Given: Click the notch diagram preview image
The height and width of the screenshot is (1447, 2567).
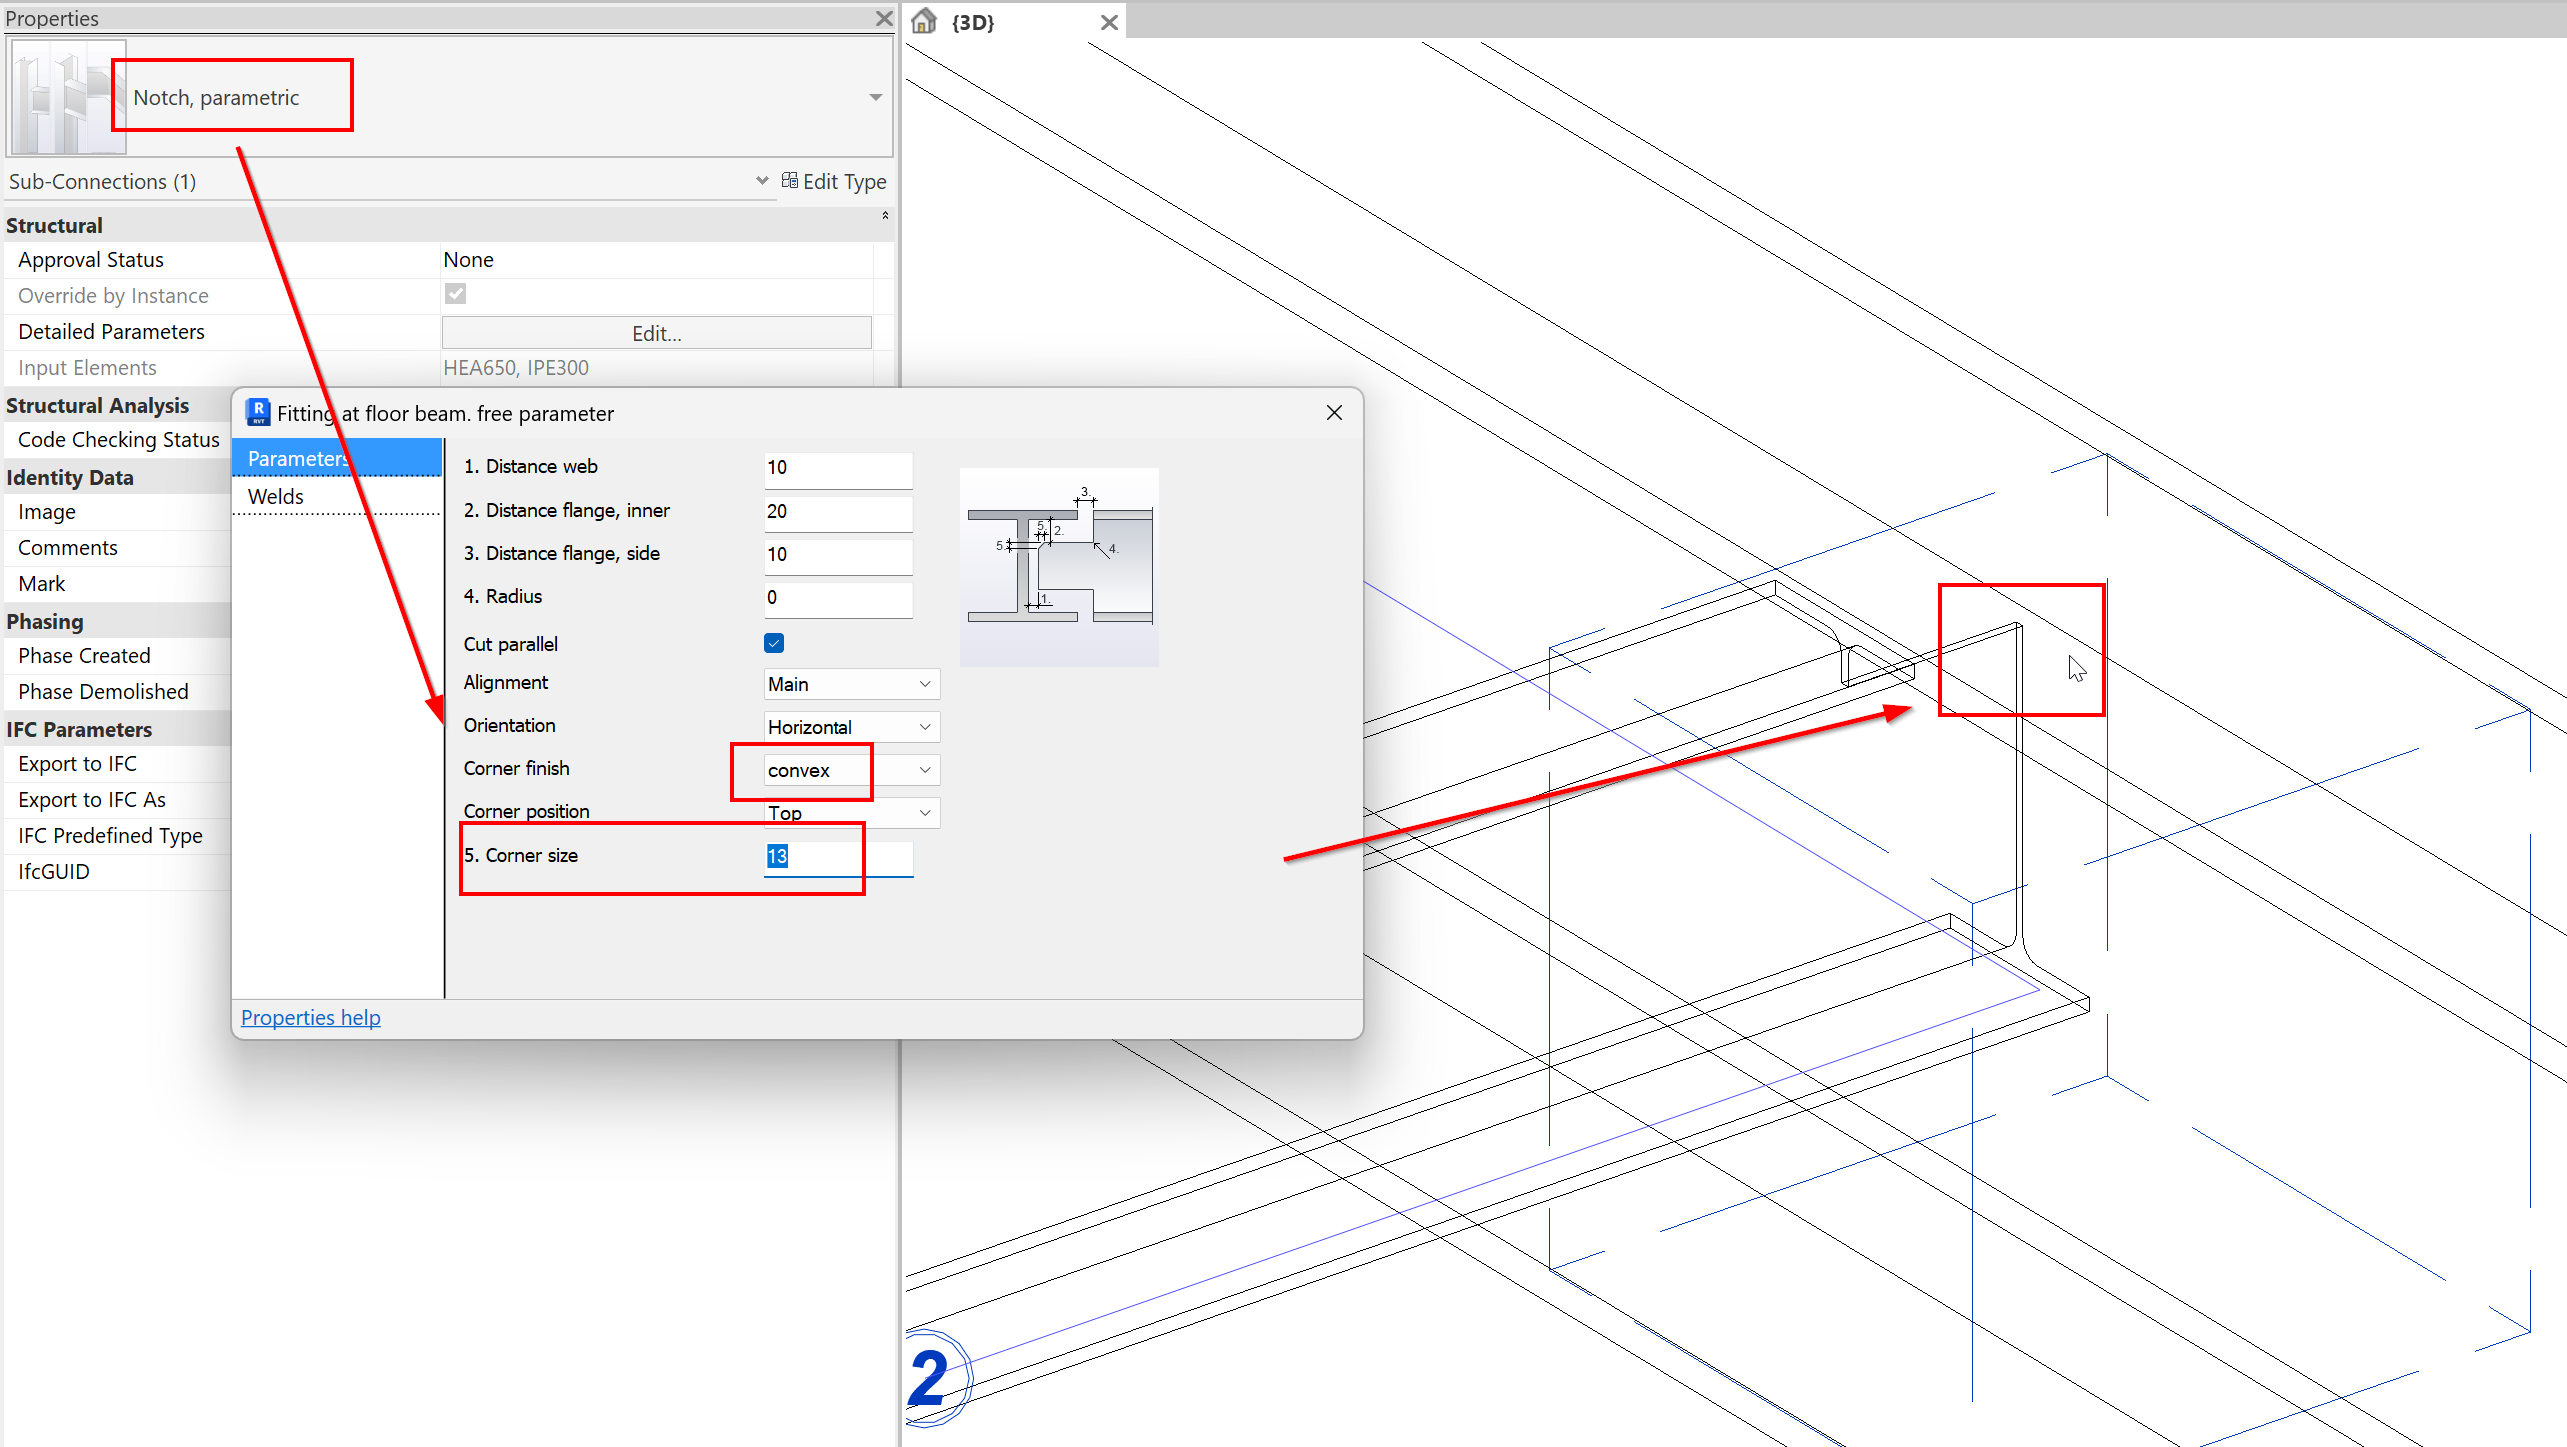Looking at the screenshot, I should point(1059,566).
